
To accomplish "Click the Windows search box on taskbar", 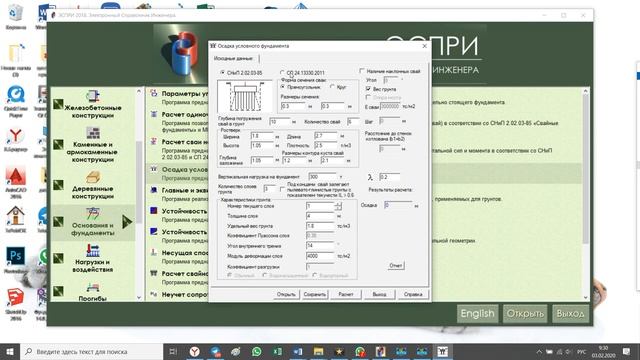I will pyautogui.click(x=91, y=351).
